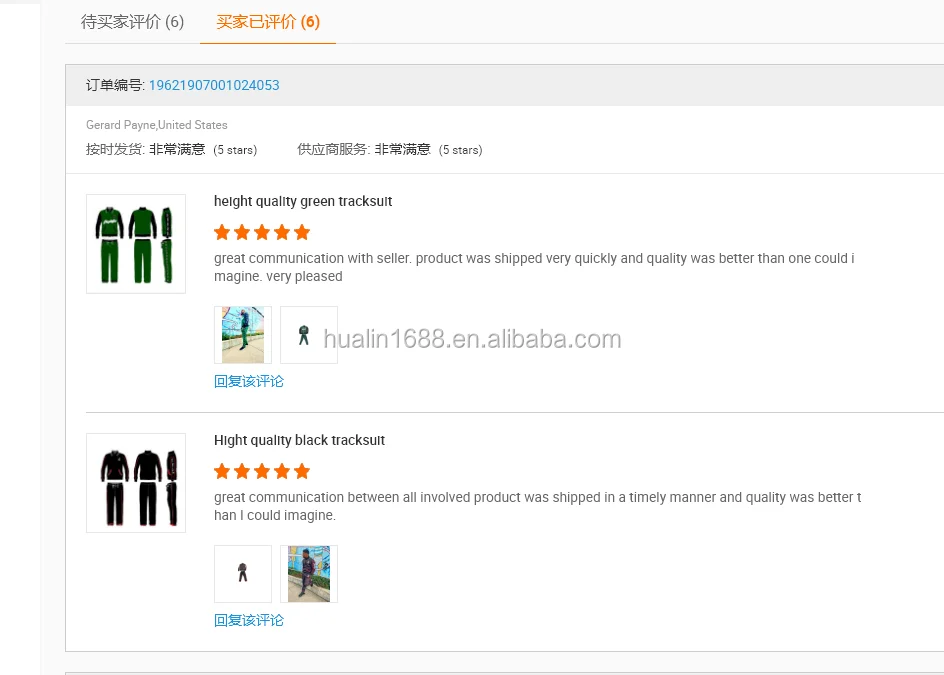Click the green tracksuit review comment text

click(x=534, y=267)
